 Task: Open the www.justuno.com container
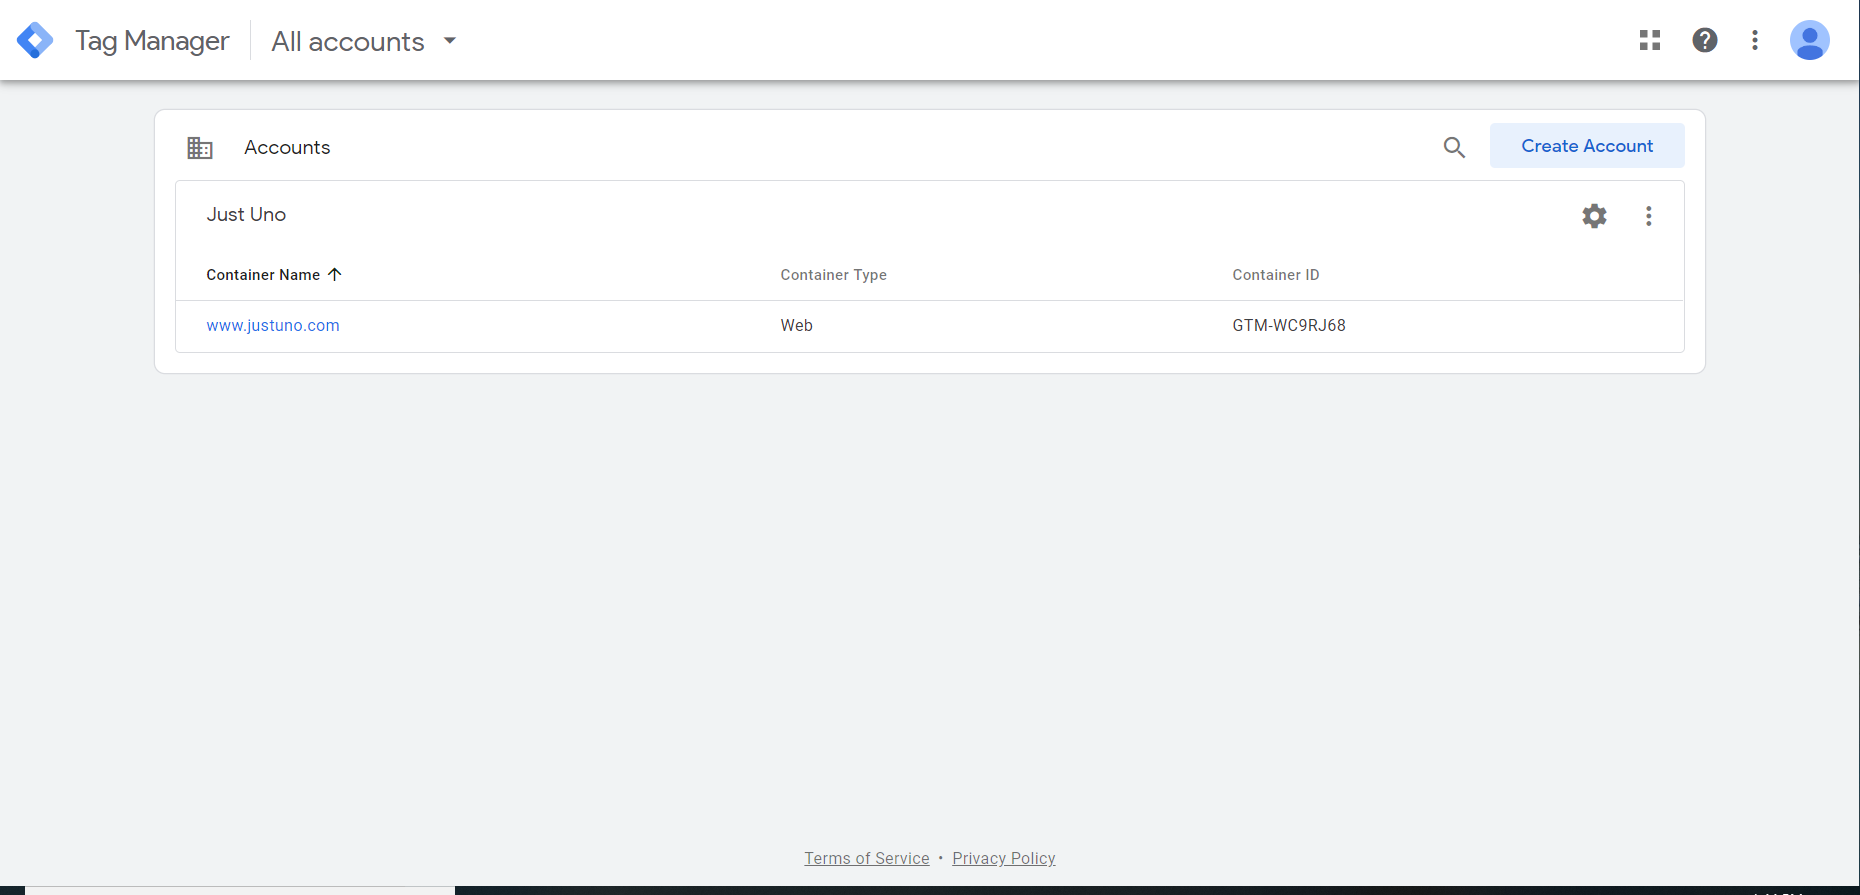click(x=273, y=326)
